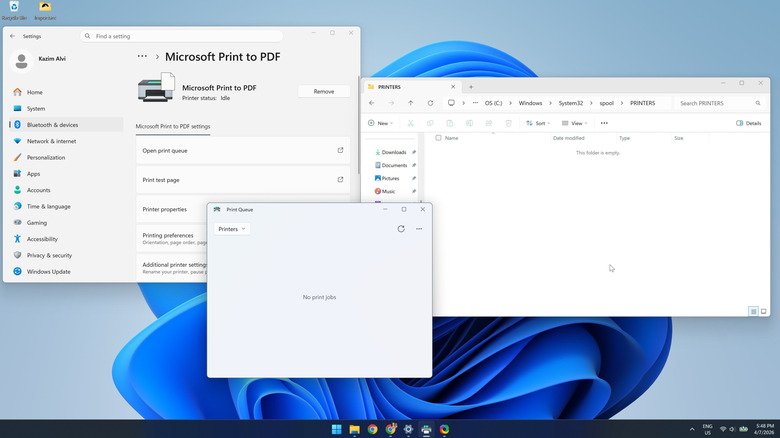Image resolution: width=780 pixels, height=438 pixels.
Task: Click the This PC monitor icon in address bar
Action: point(451,103)
